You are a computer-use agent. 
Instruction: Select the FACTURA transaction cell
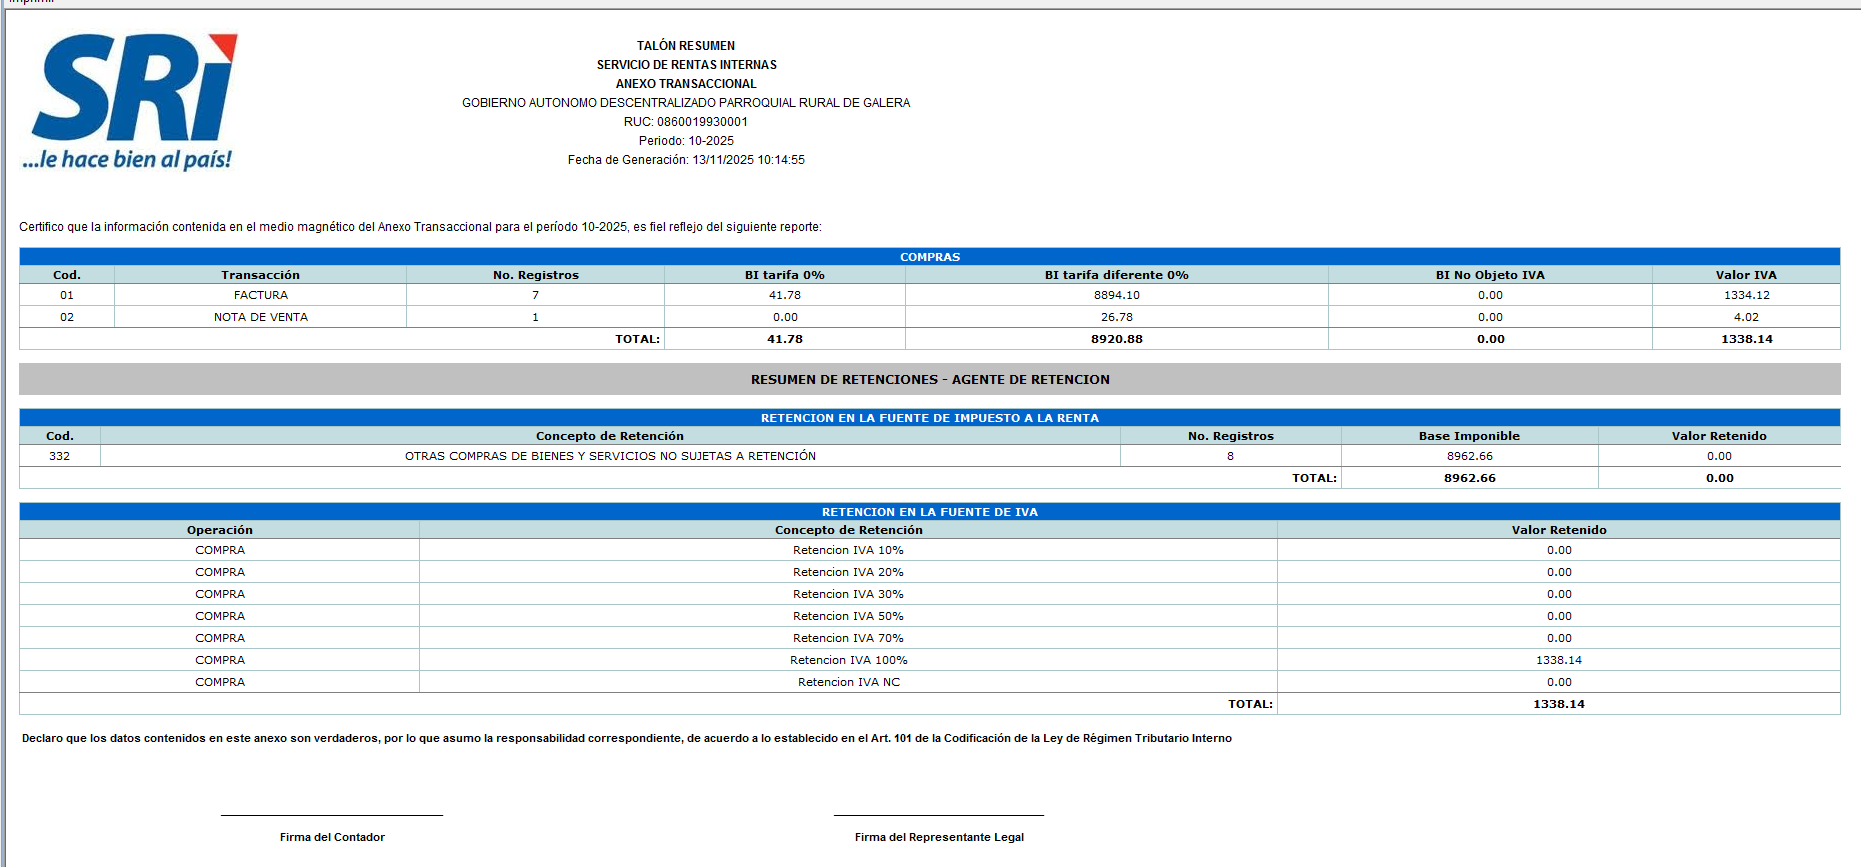click(260, 295)
